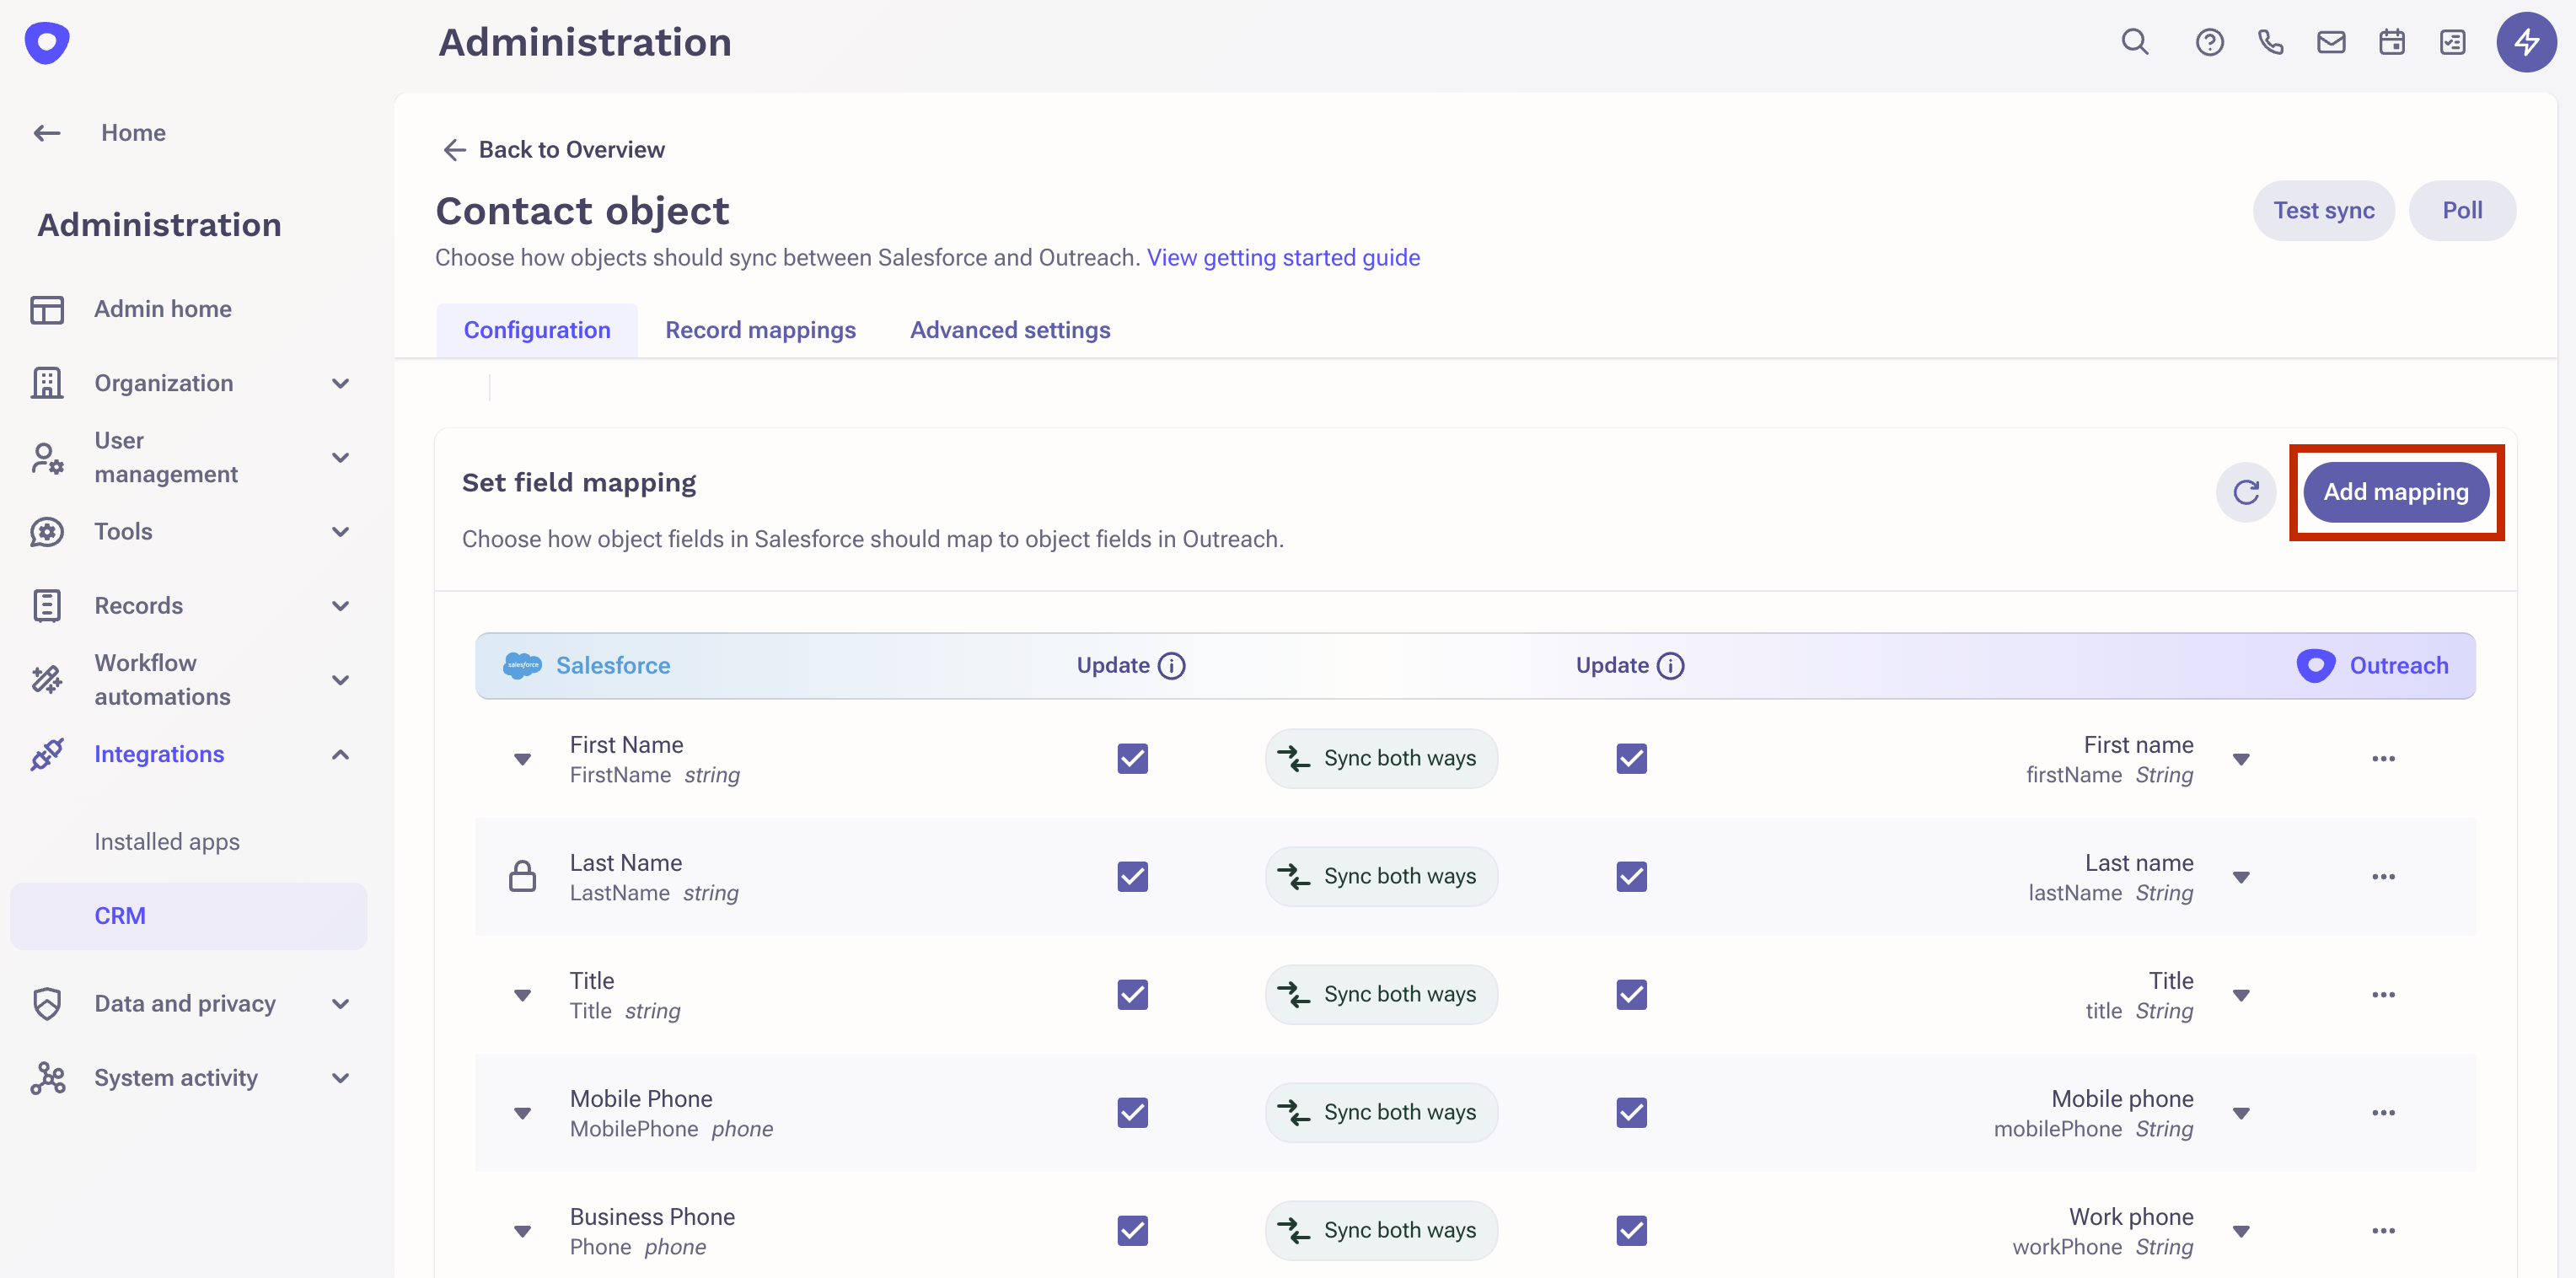Click the info icon beside the Outreach Update column
Image resolution: width=2576 pixels, height=1278 pixels.
1670,666
